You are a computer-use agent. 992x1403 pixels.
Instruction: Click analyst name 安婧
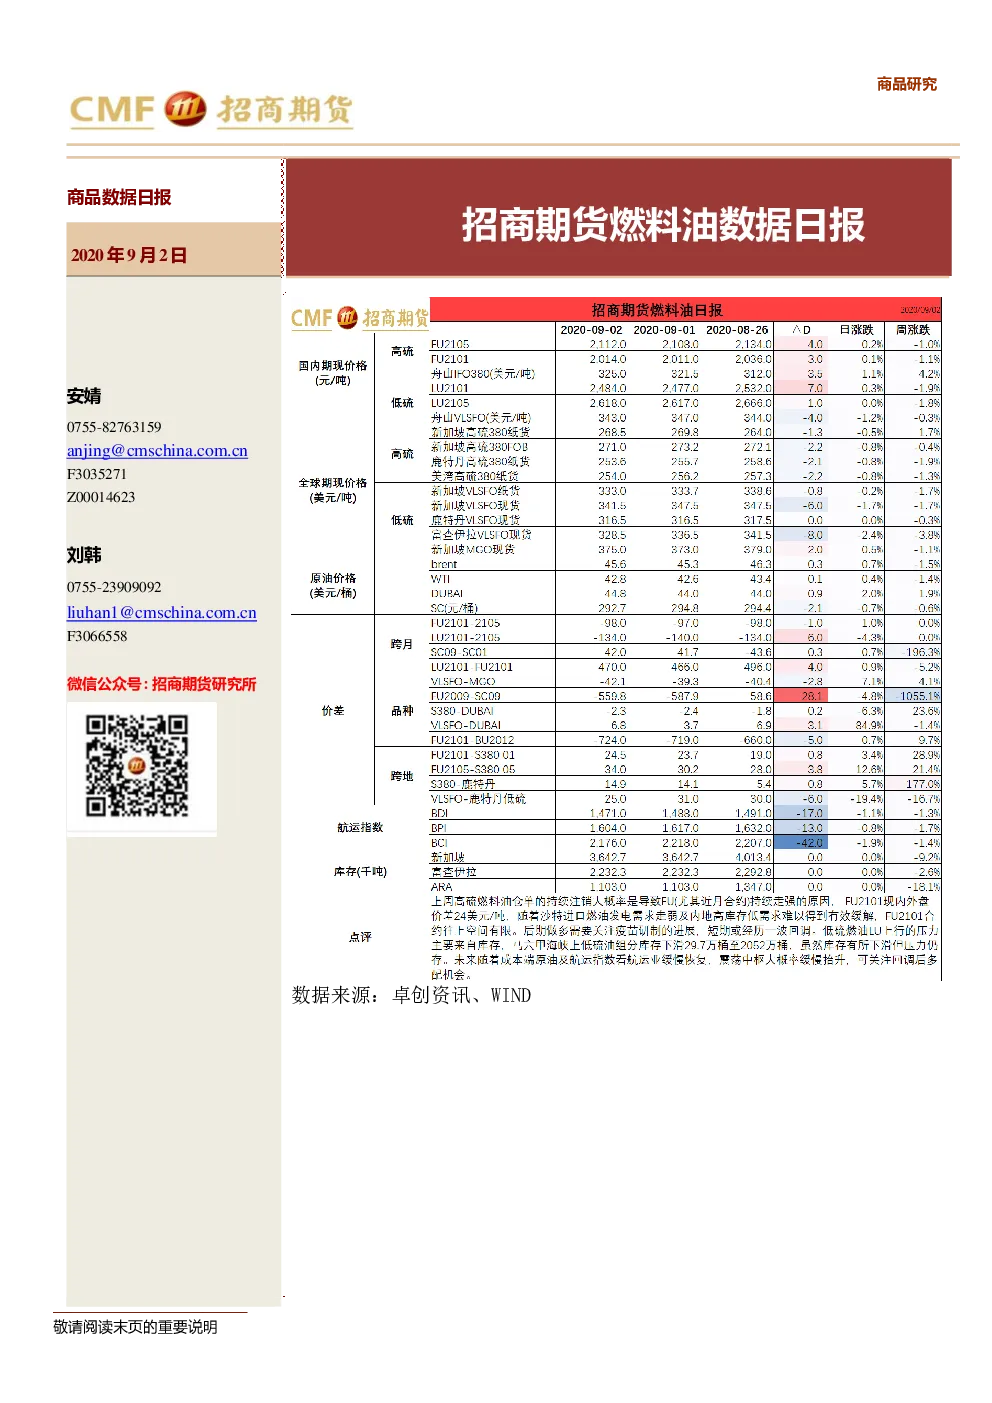pos(84,396)
